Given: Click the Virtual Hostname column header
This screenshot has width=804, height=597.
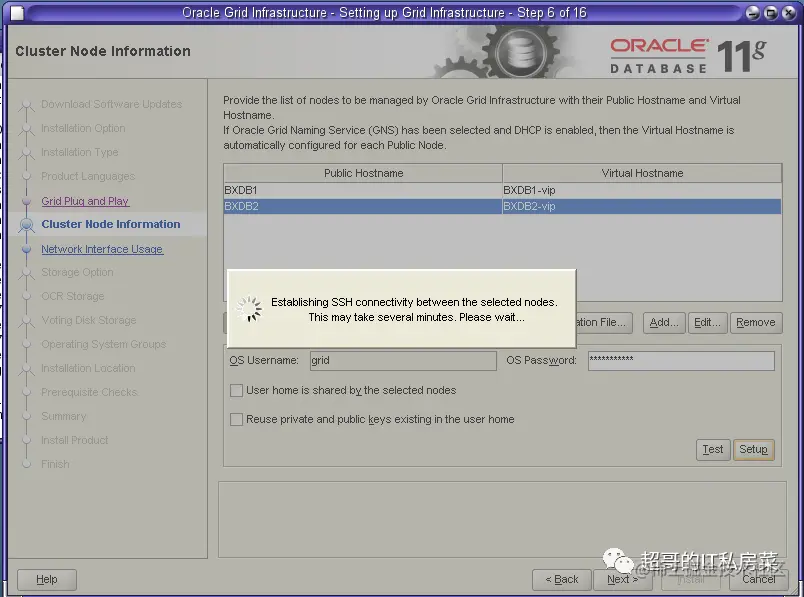Looking at the screenshot, I should coord(642,173).
